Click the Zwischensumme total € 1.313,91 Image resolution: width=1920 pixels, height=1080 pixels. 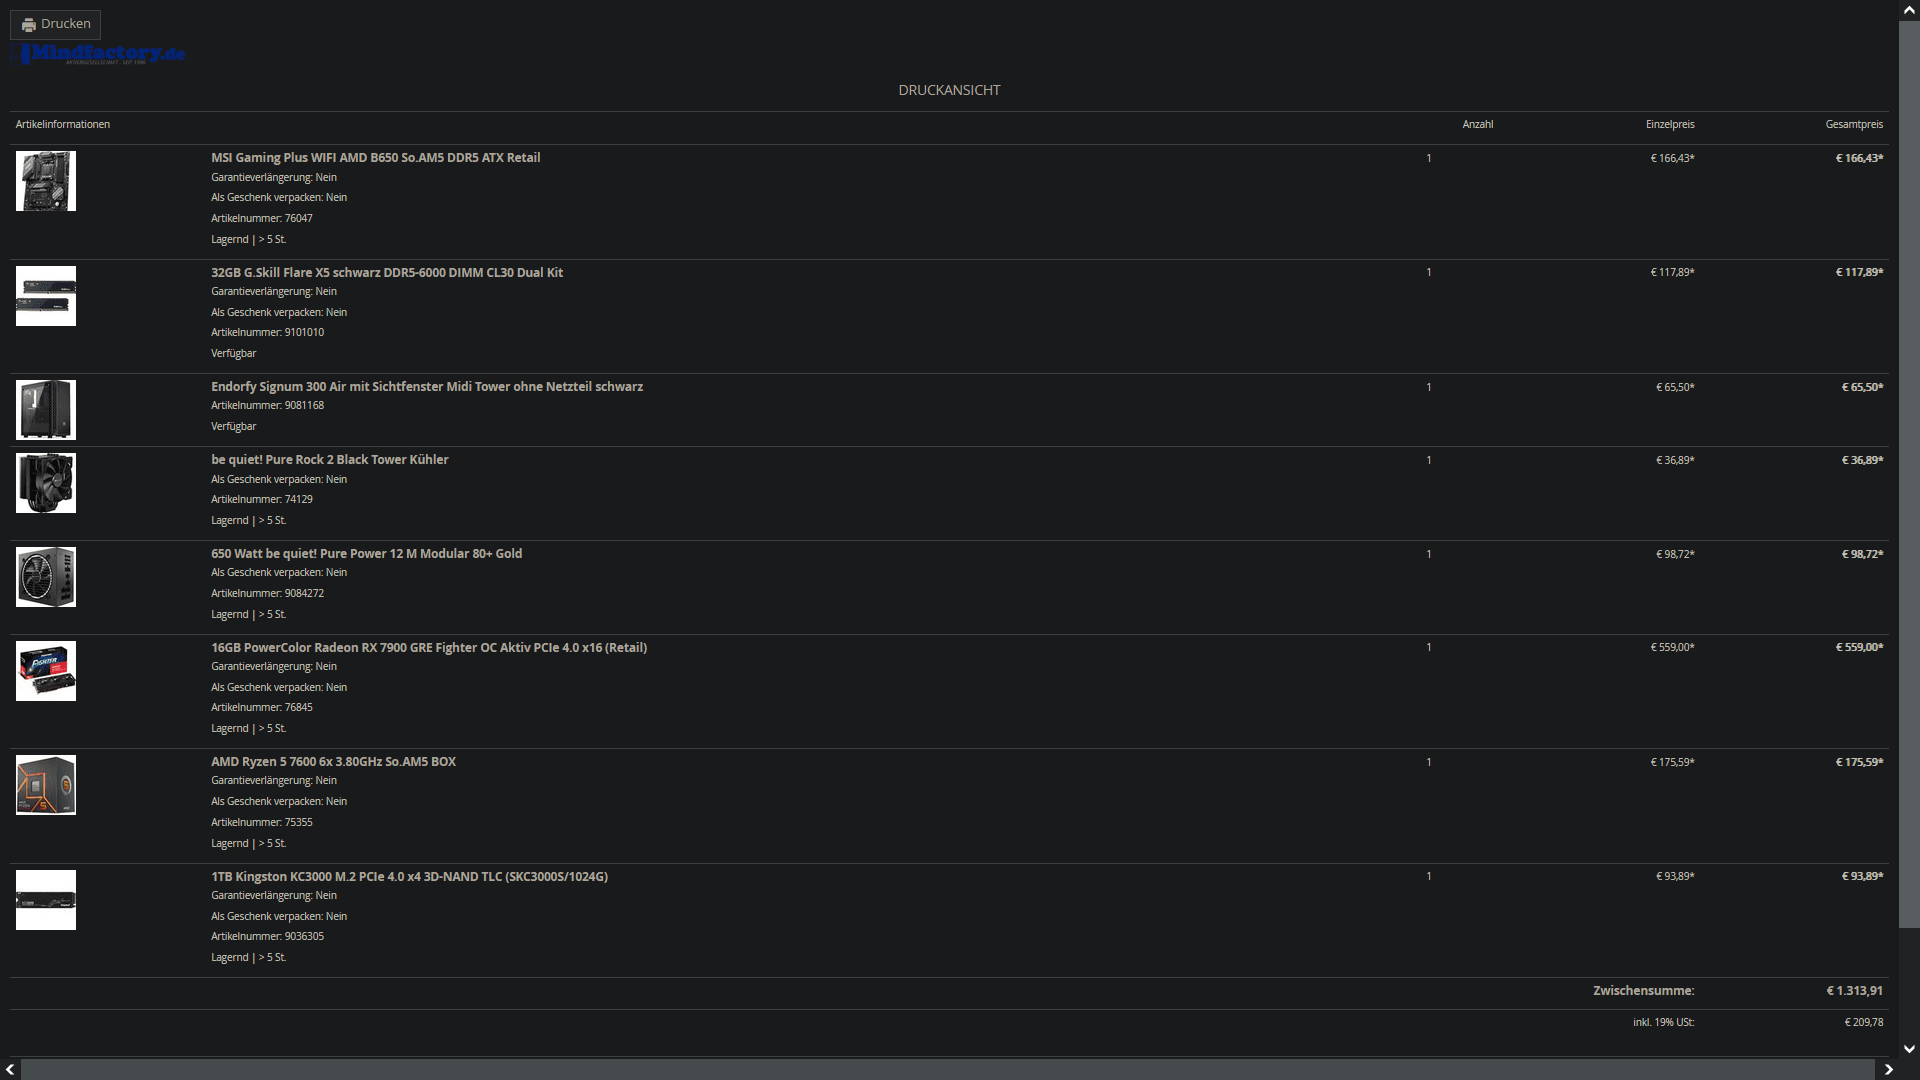tap(1854, 991)
